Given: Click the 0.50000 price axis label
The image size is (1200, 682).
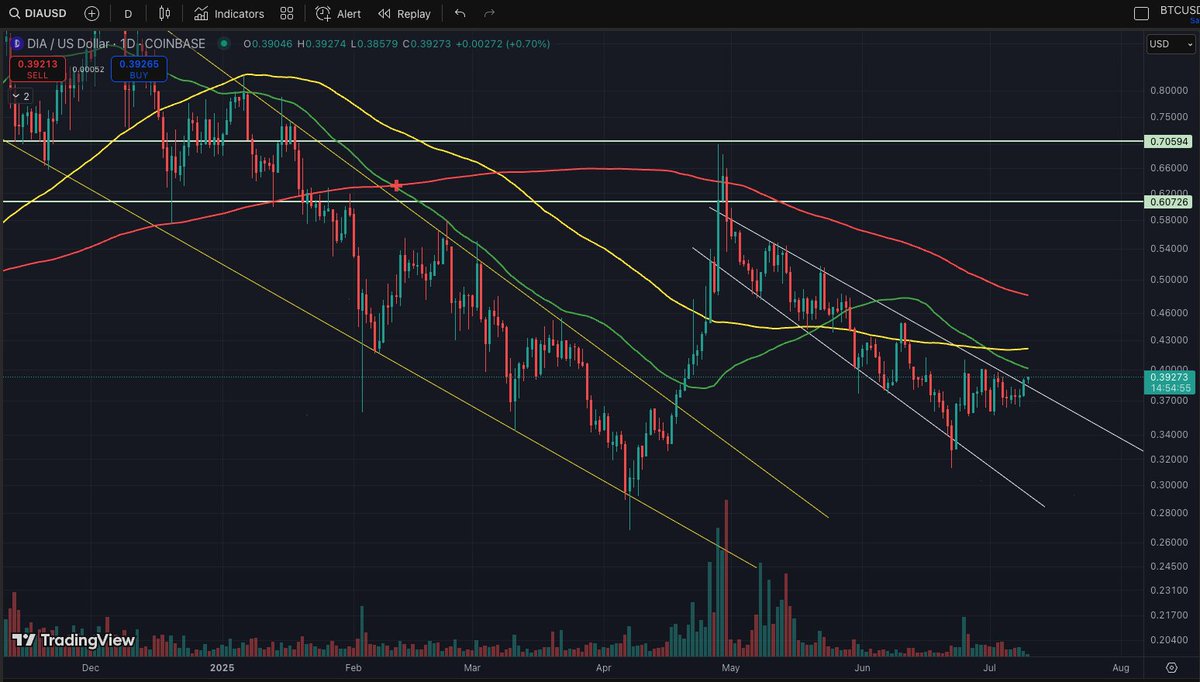Looking at the screenshot, I should pyautogui.click(x=1167, y=279).
